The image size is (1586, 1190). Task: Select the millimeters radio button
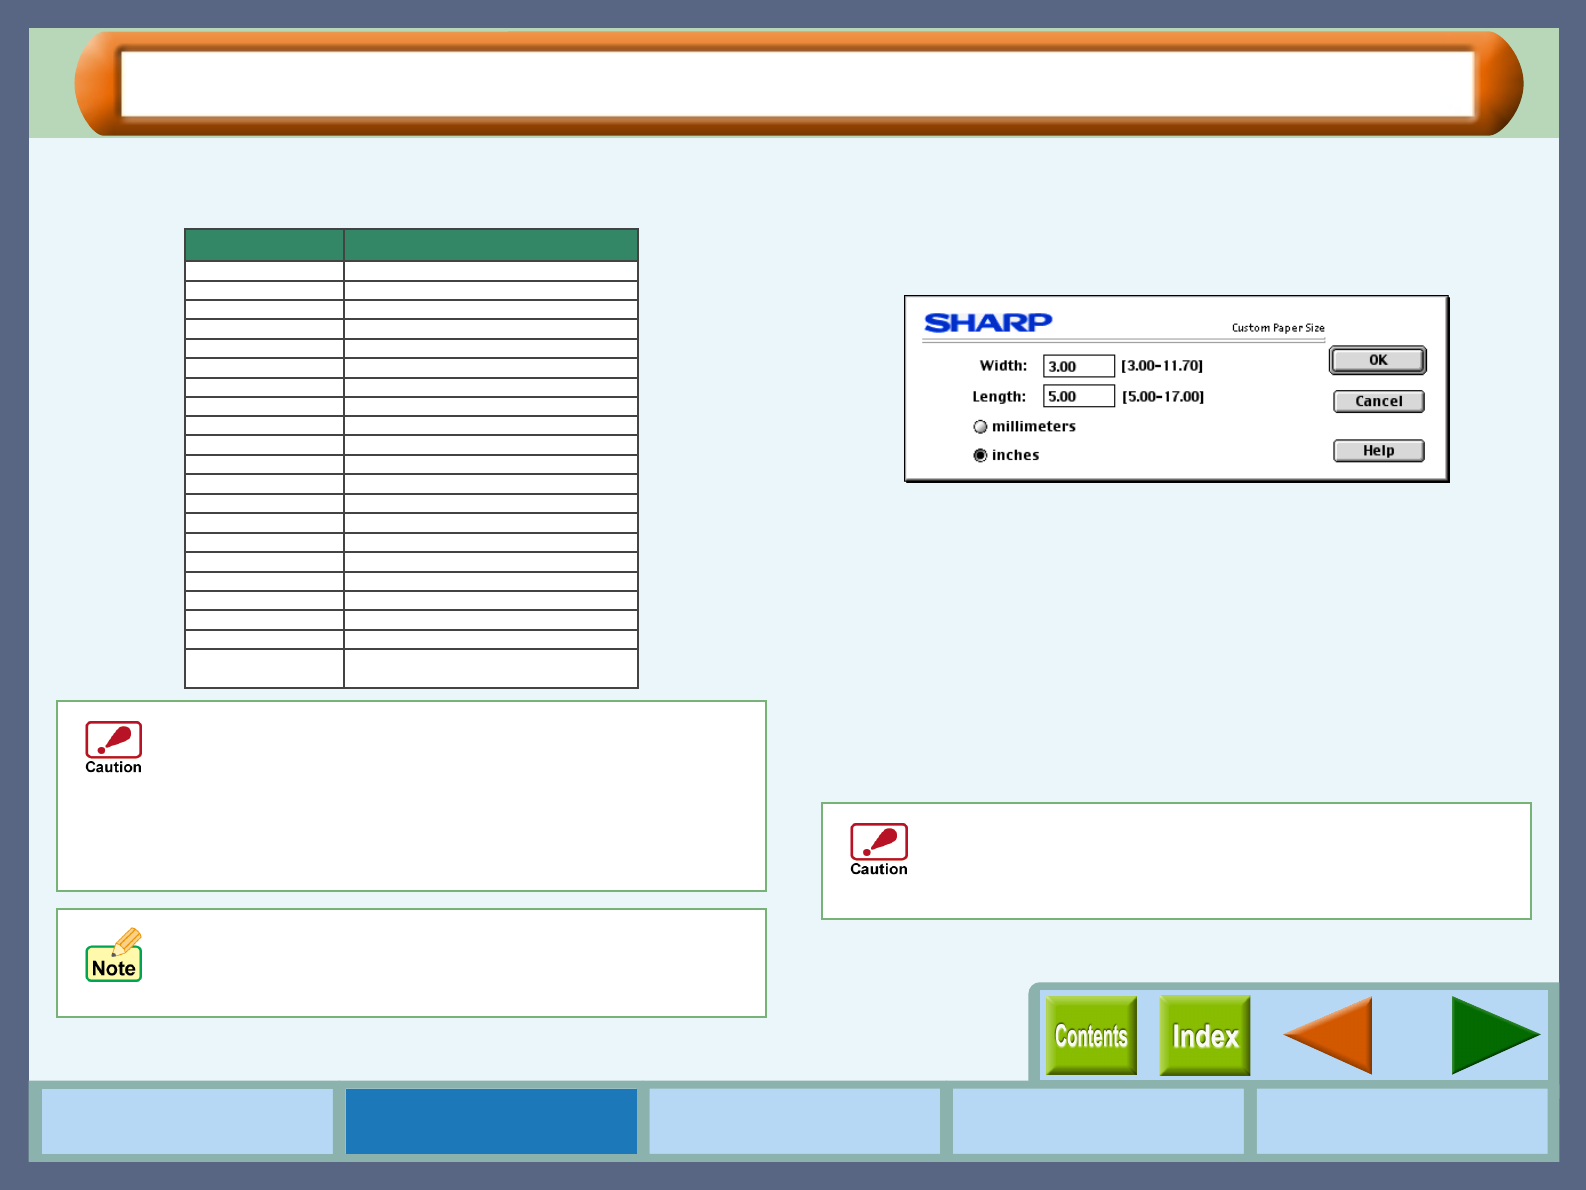[x=980, y=427]
